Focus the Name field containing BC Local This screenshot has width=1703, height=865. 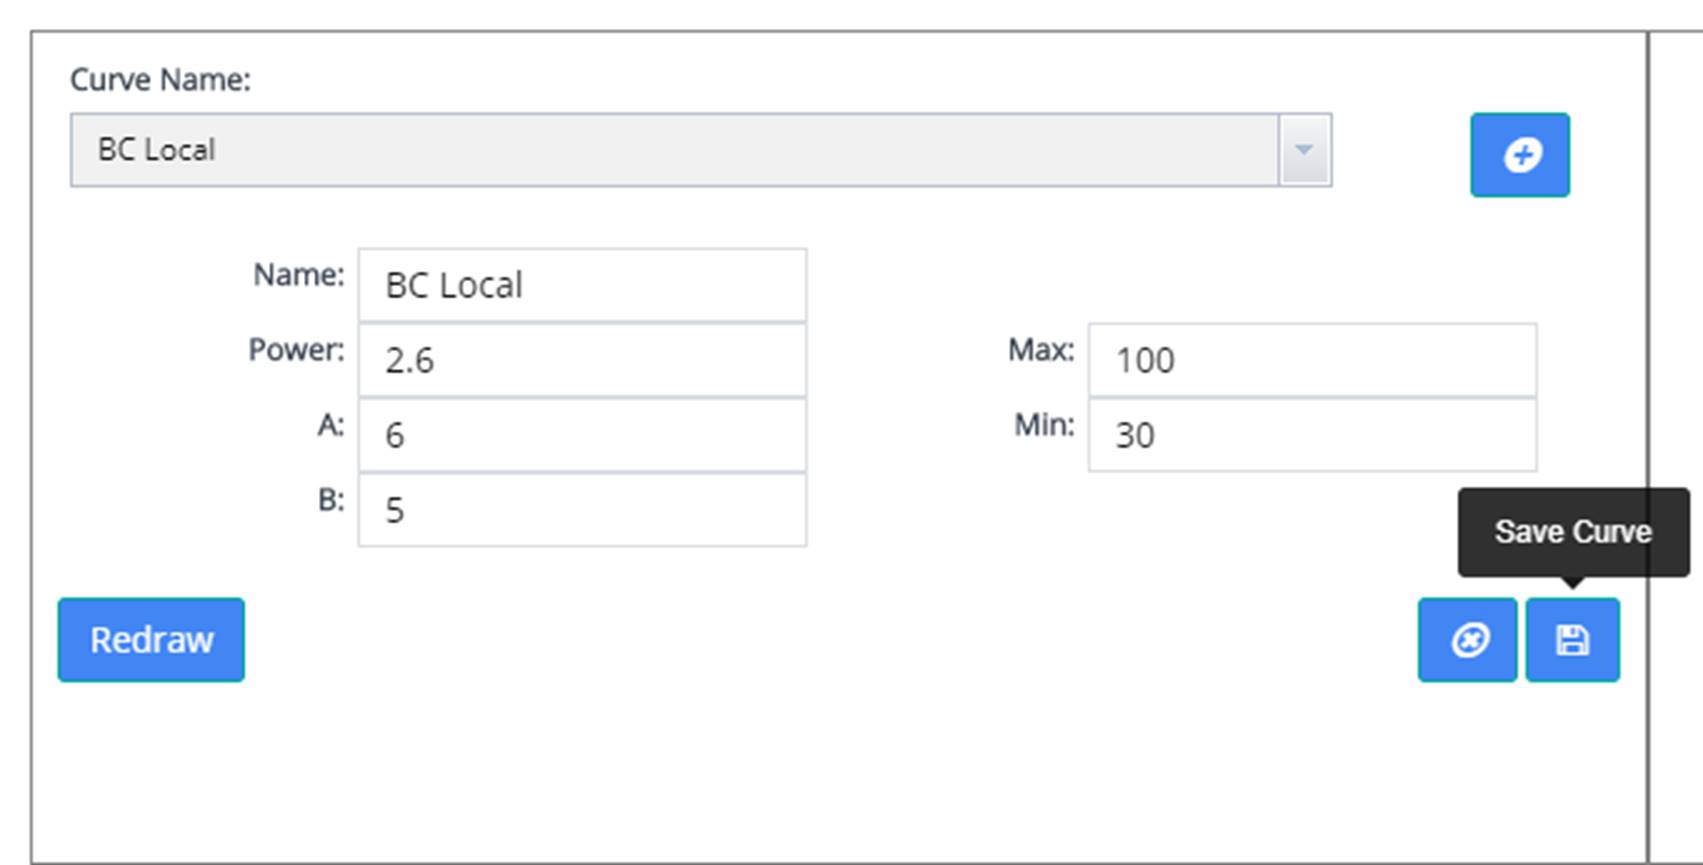point(582,286)
